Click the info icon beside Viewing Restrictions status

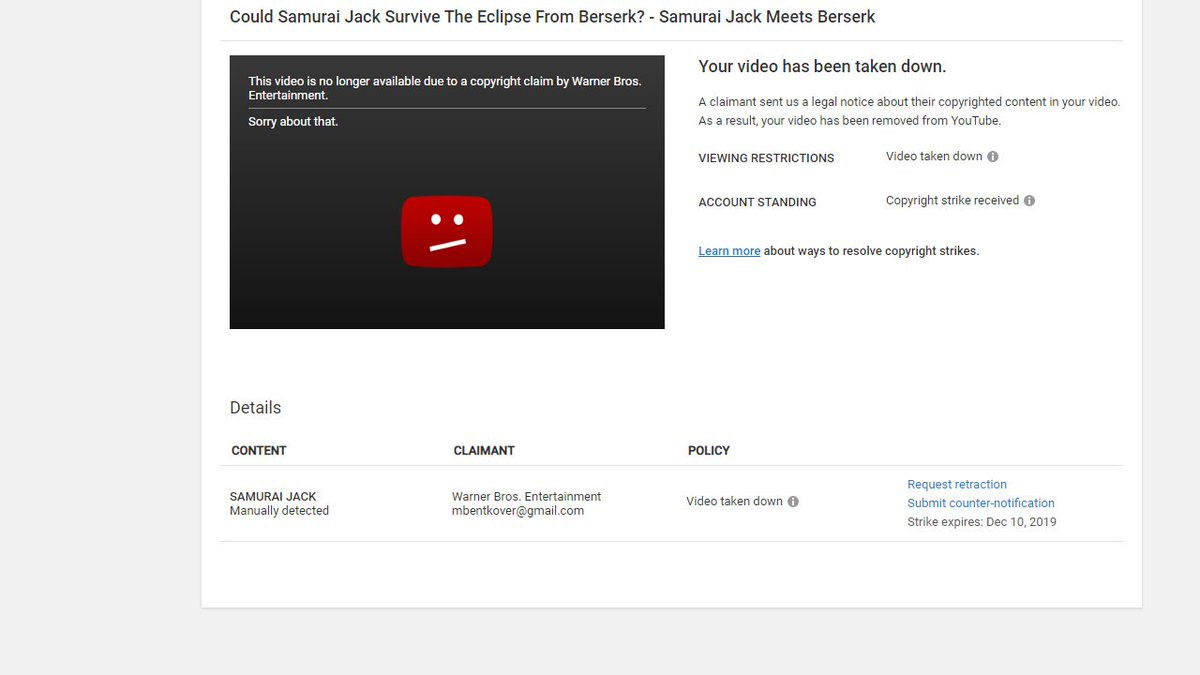coord(993,157)
